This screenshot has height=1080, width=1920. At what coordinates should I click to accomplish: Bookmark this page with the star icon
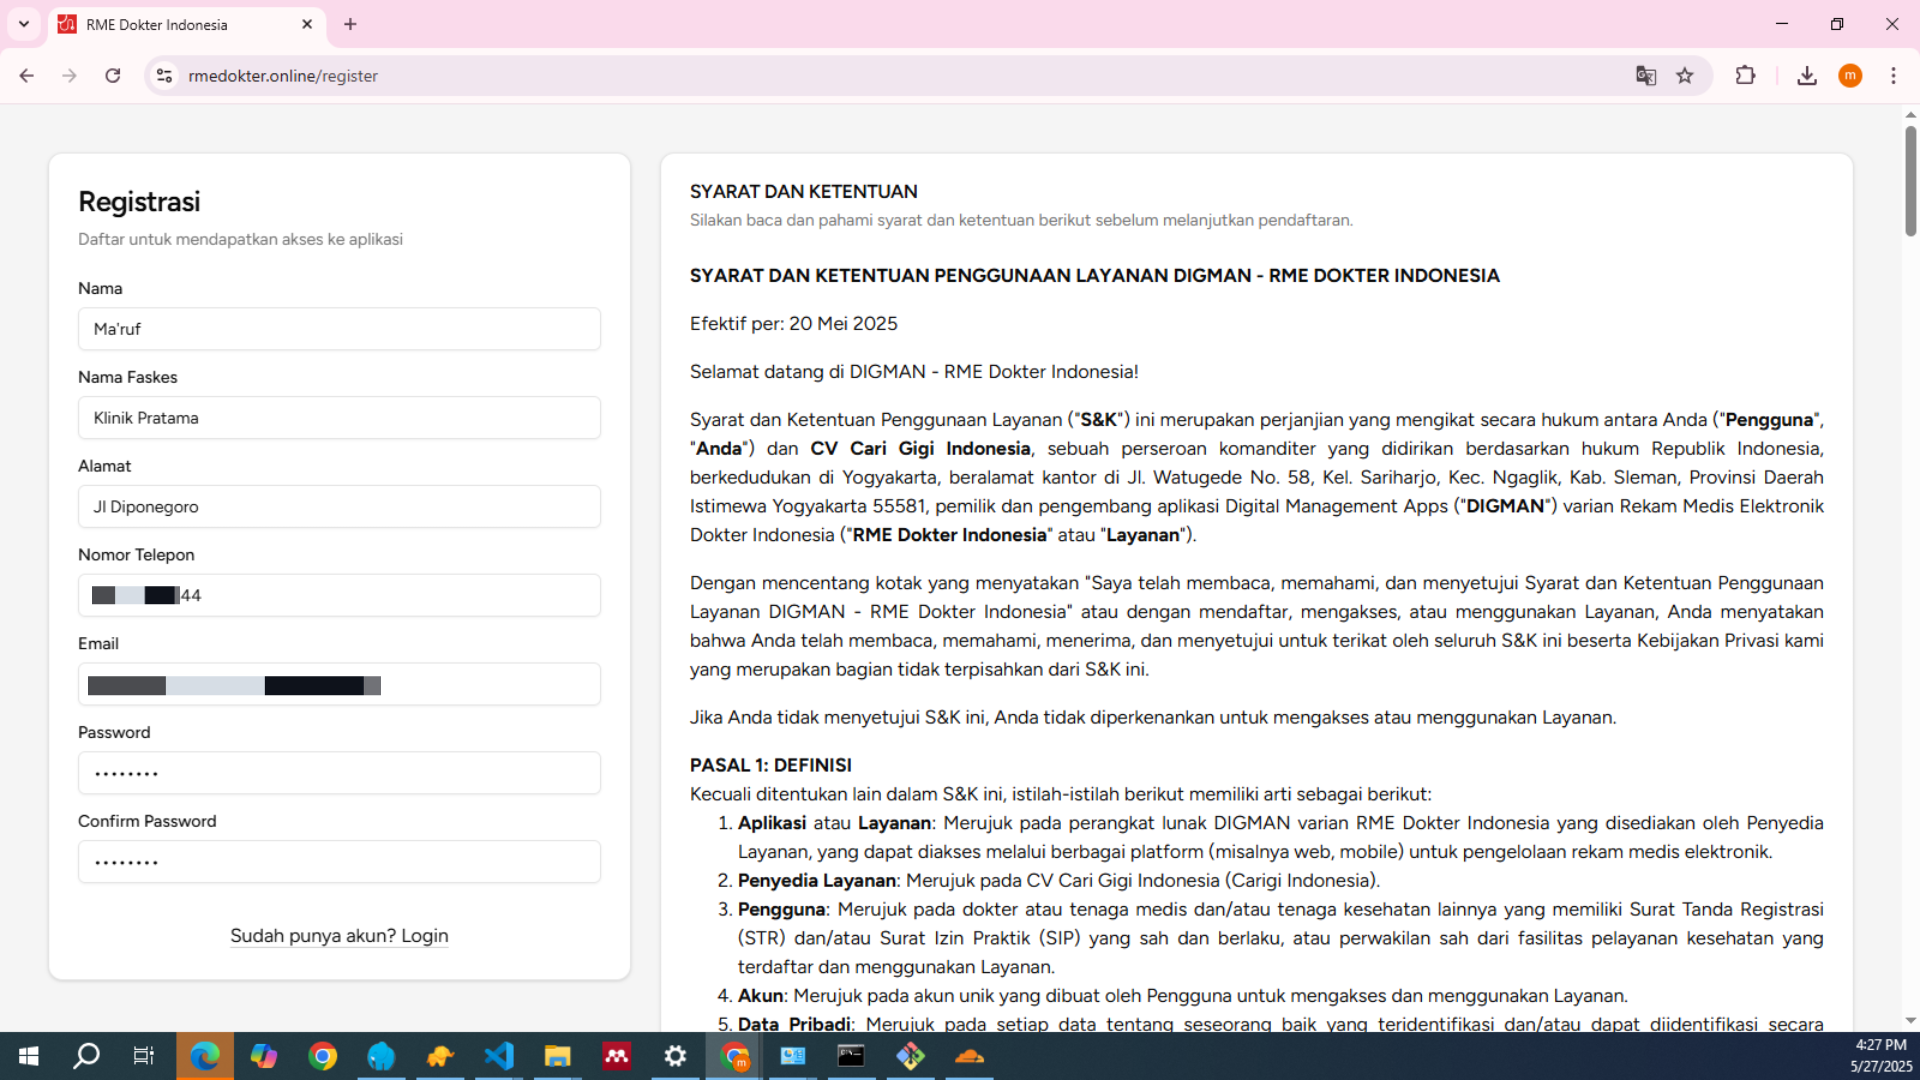1685,76
